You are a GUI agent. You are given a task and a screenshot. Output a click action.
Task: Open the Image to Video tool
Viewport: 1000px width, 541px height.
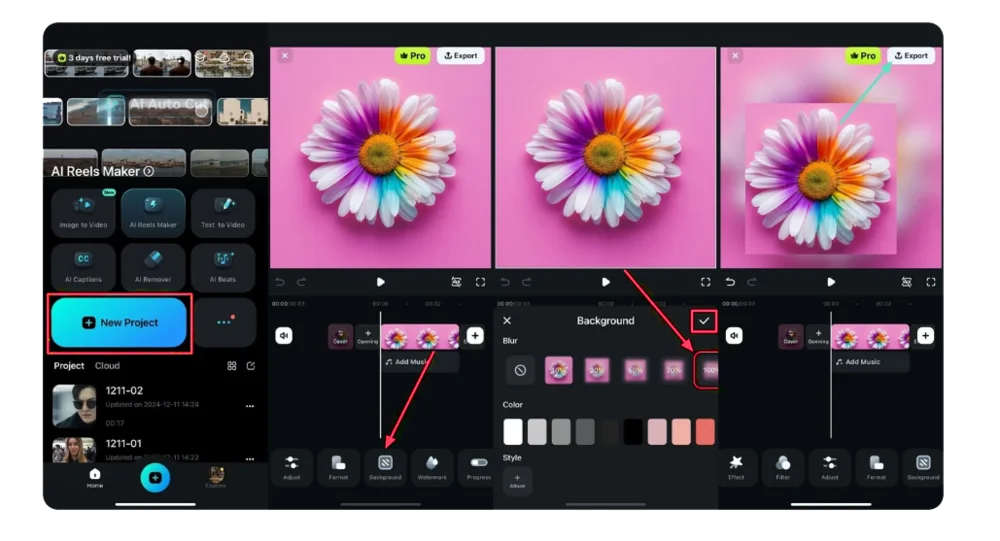[x=83, y=212]
